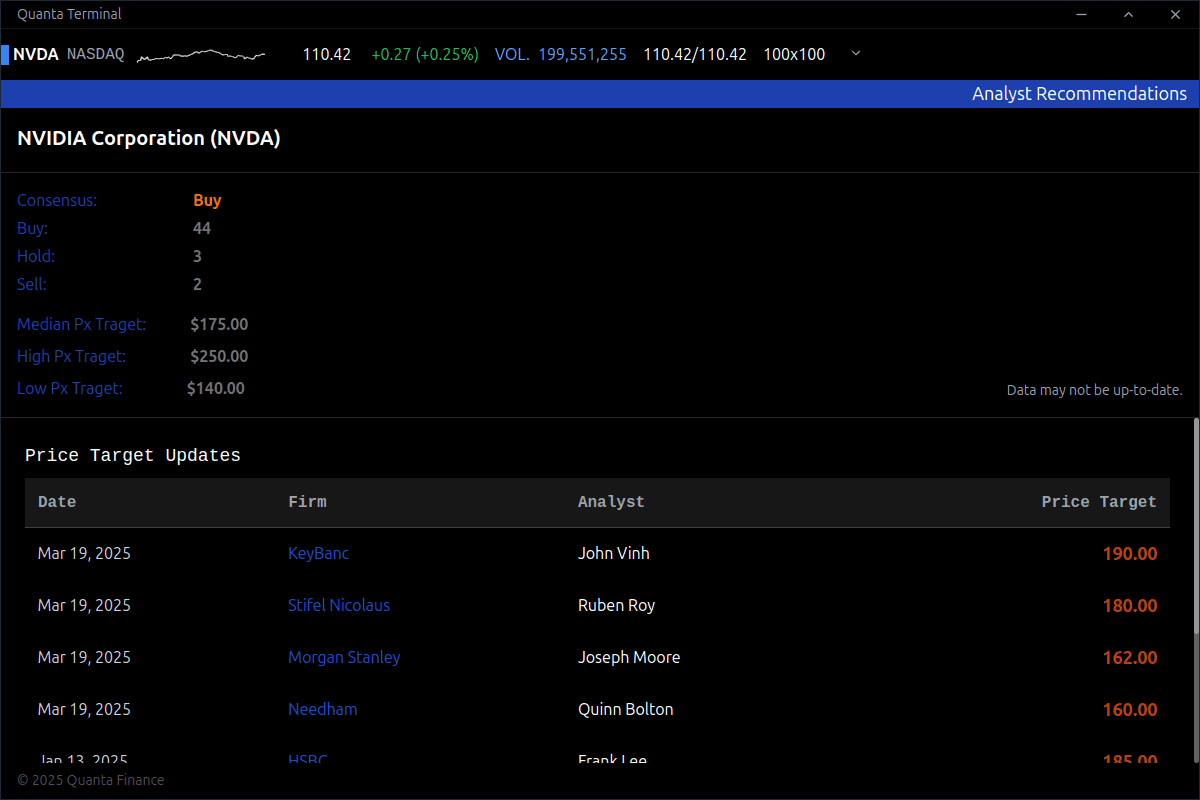Click analyst Quinn Bolton
The width and height of the screenshot is (1200, 800).
626,709
